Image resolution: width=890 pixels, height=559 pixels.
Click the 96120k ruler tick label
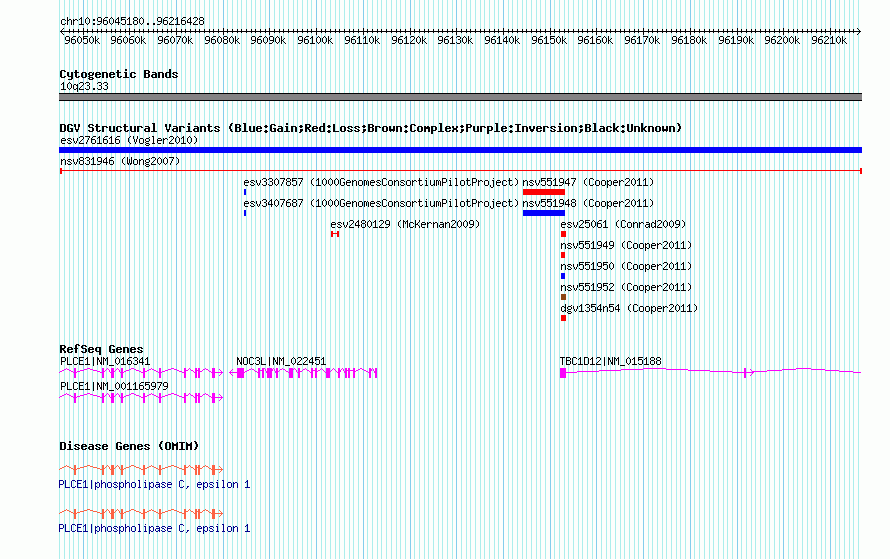[409, 40]
